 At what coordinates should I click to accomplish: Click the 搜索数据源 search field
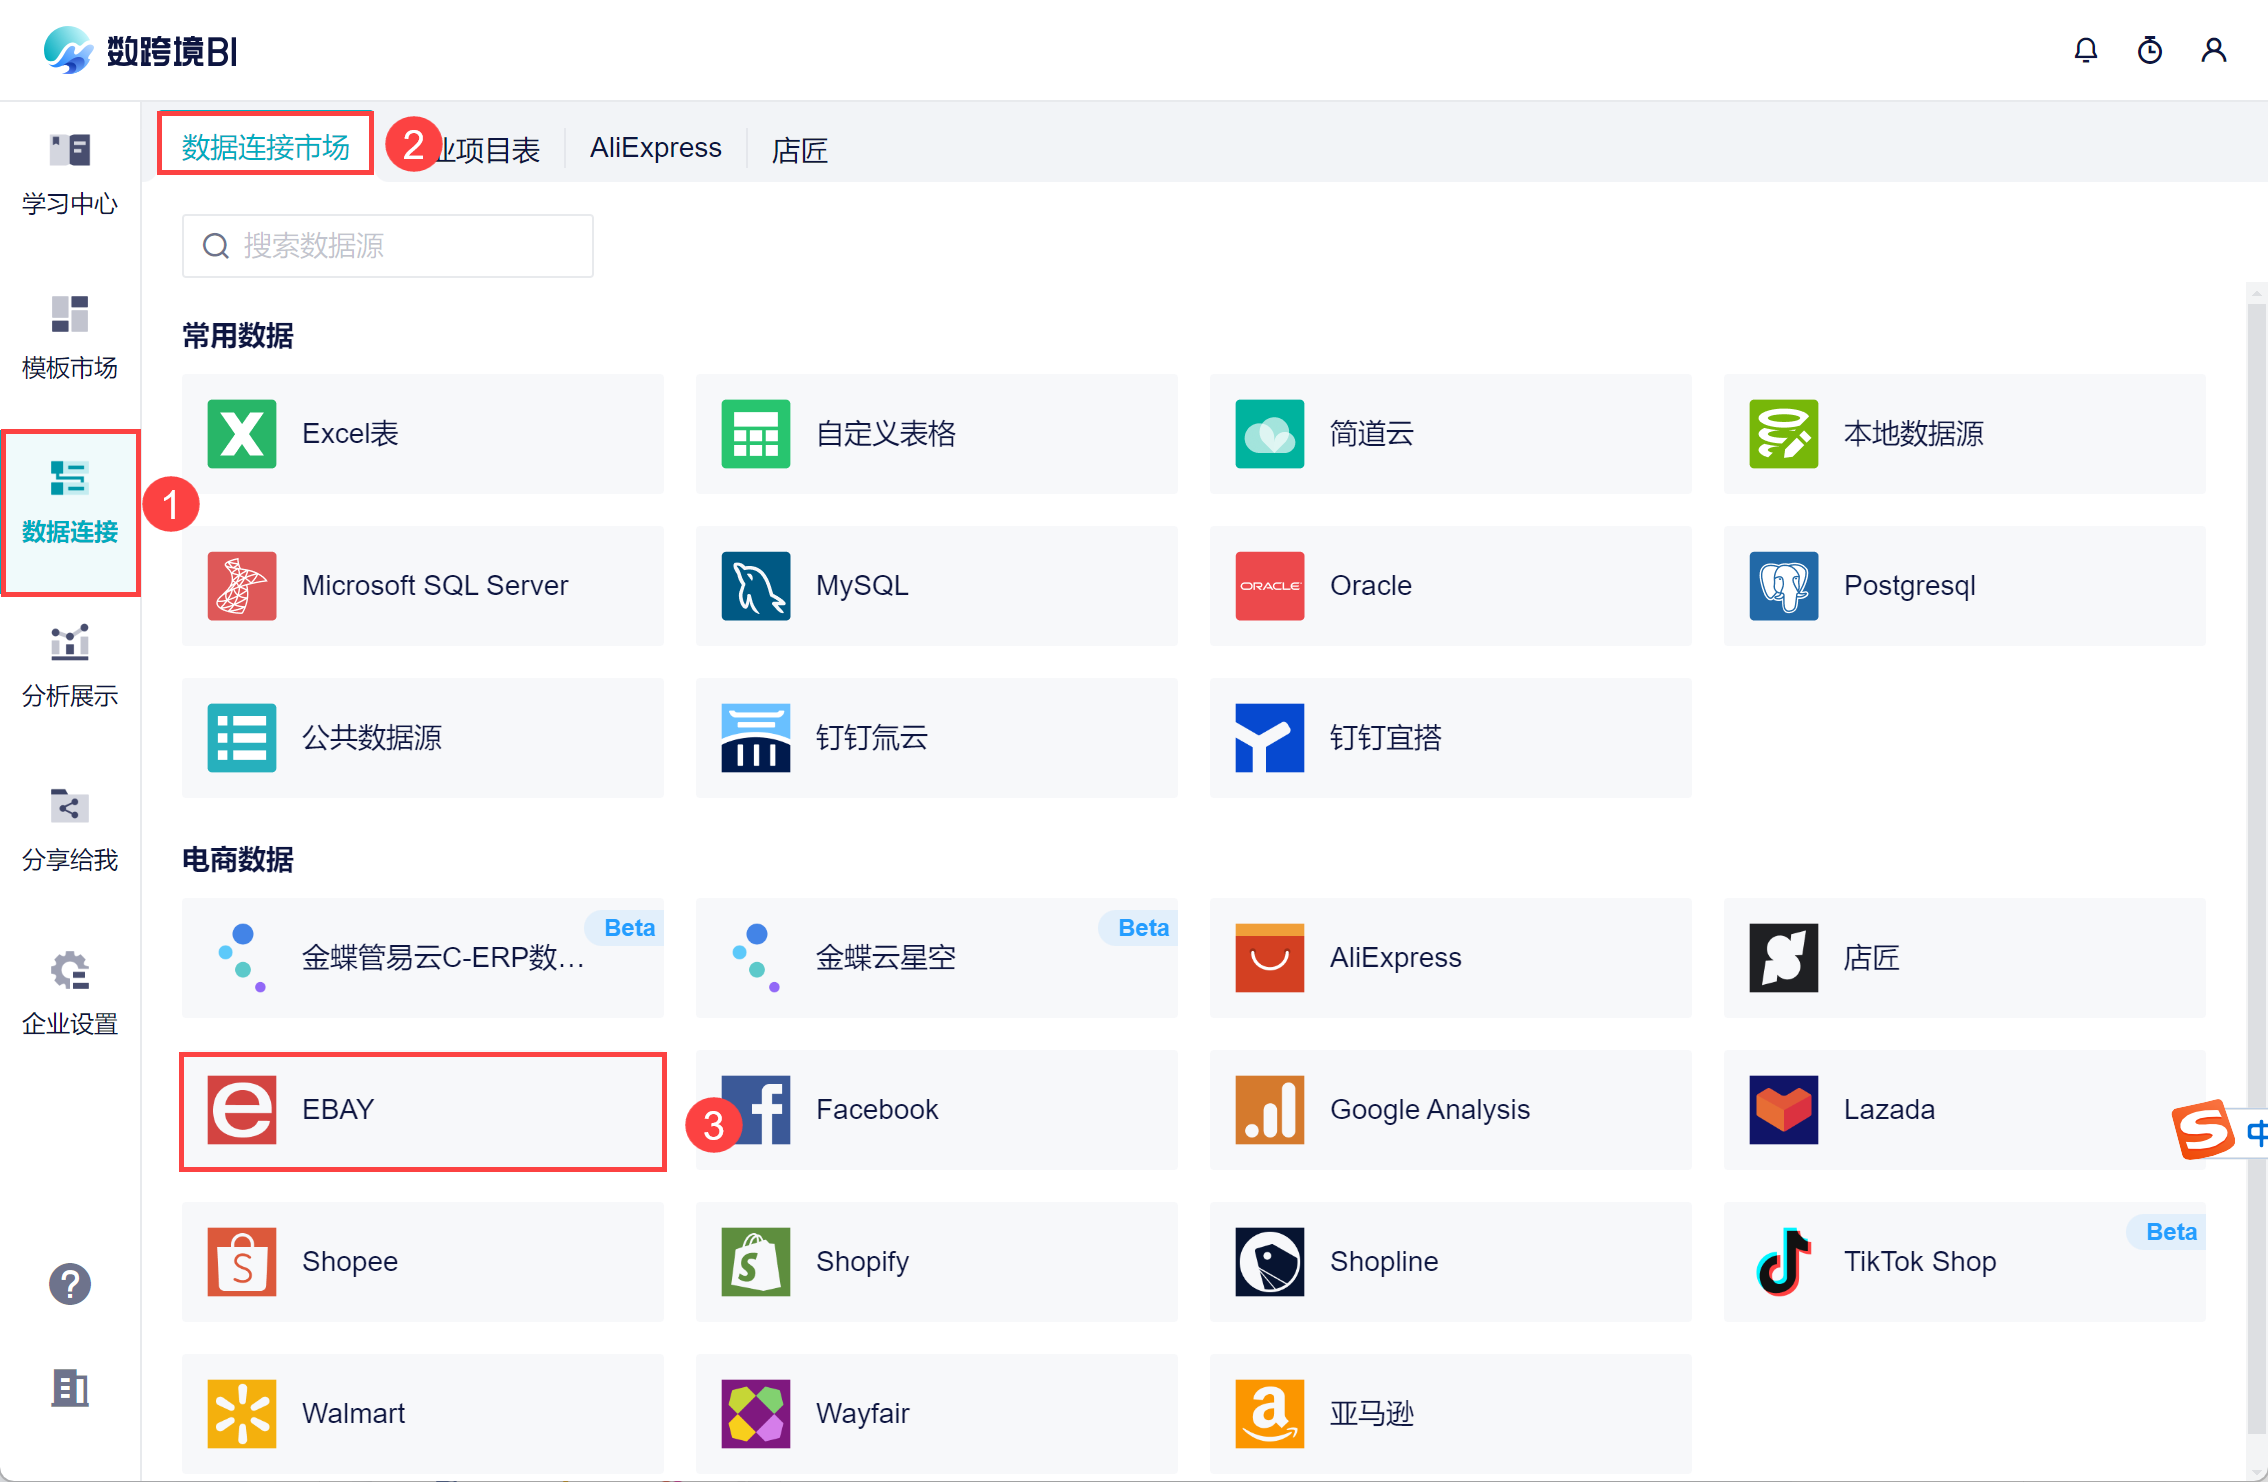tap(388, 246)
